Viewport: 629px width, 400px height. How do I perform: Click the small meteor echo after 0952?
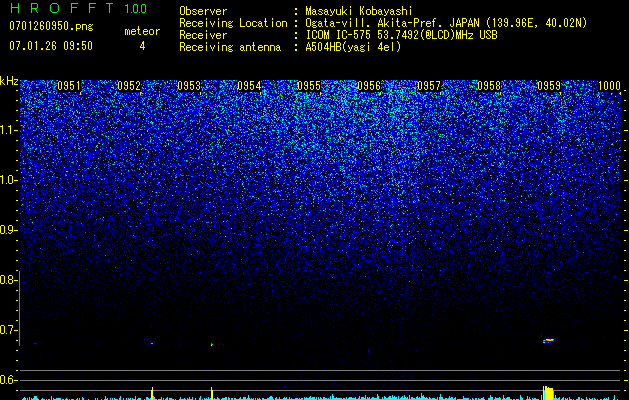(152, 343)
